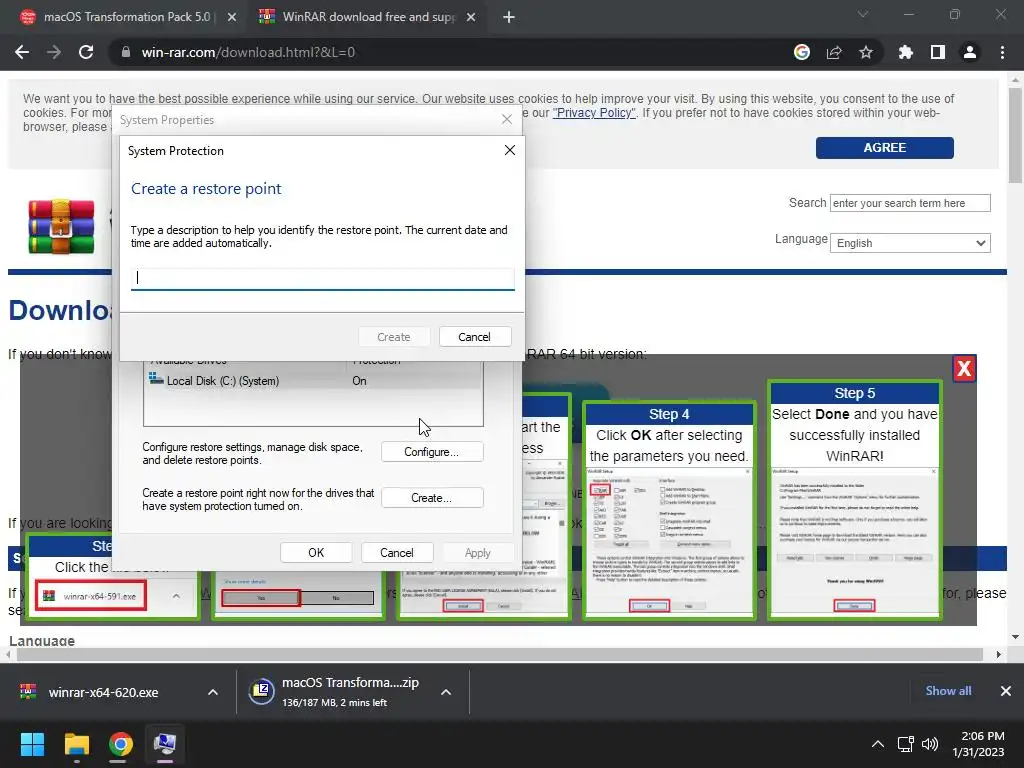
Task: Click the padlock site info icon
Action: pyautogui.click(x=126, y=52)
